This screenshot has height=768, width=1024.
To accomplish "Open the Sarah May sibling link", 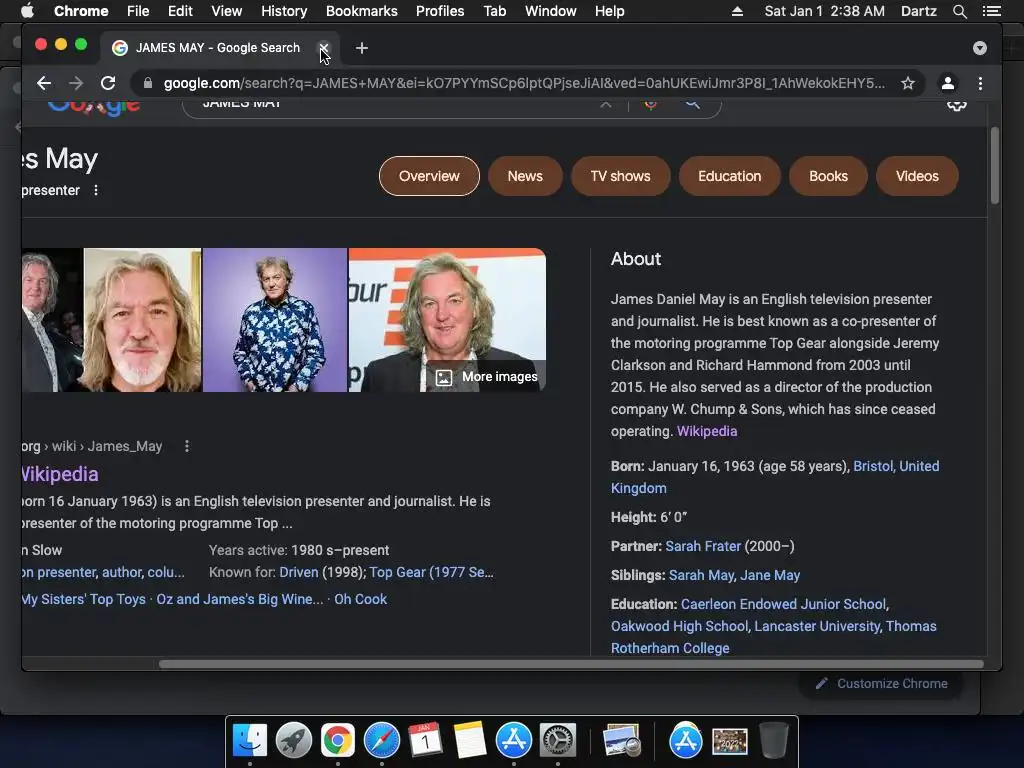I will (x=701, y=575).
